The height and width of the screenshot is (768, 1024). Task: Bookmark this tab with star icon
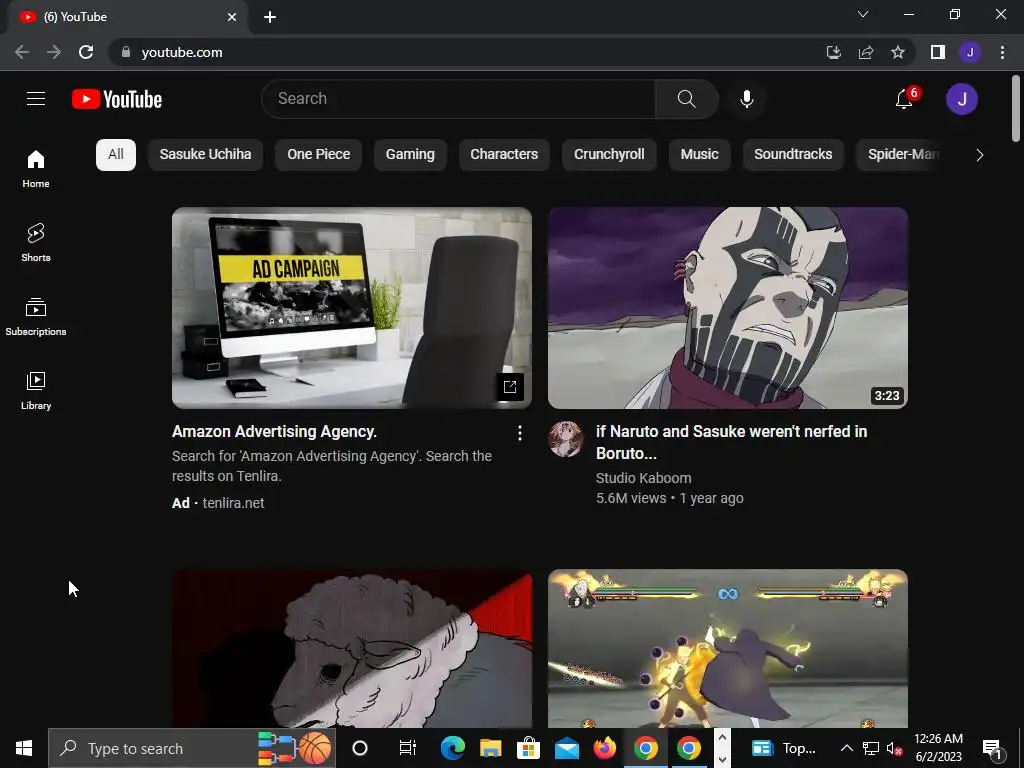coord(898,52)
